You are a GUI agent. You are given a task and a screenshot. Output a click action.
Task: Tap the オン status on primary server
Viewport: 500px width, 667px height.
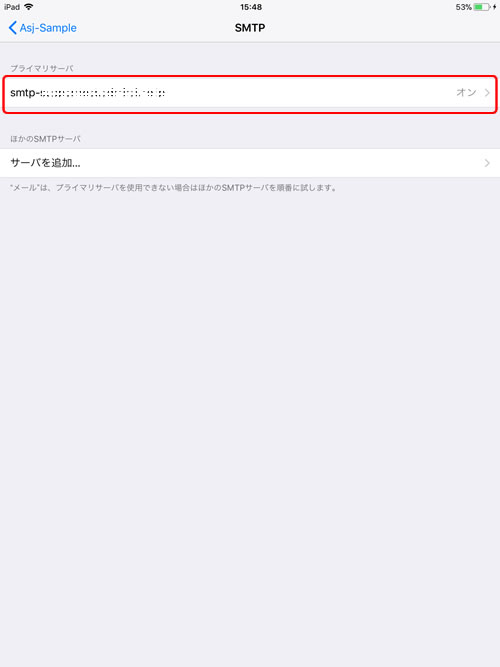point(466,93)
